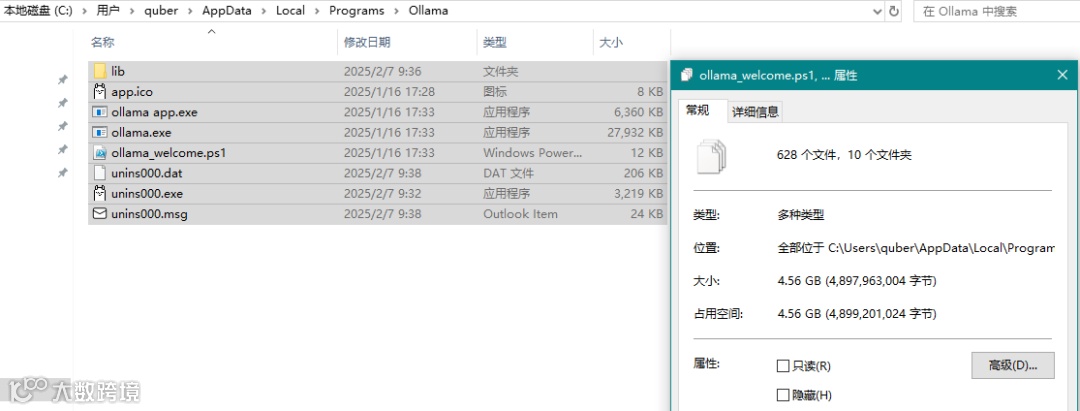
Task: Select the file name ollama.exe
Action: point(141,132)
